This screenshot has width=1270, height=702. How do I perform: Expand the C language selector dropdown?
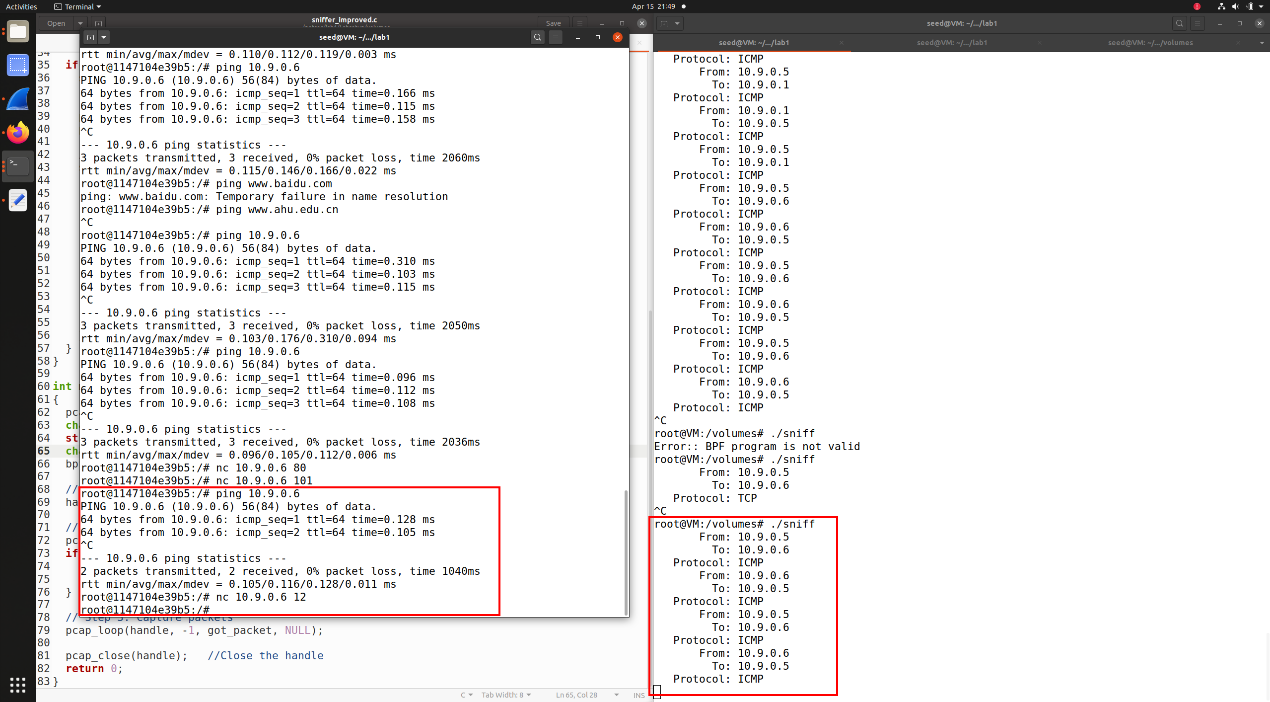(x=466, y=695)
